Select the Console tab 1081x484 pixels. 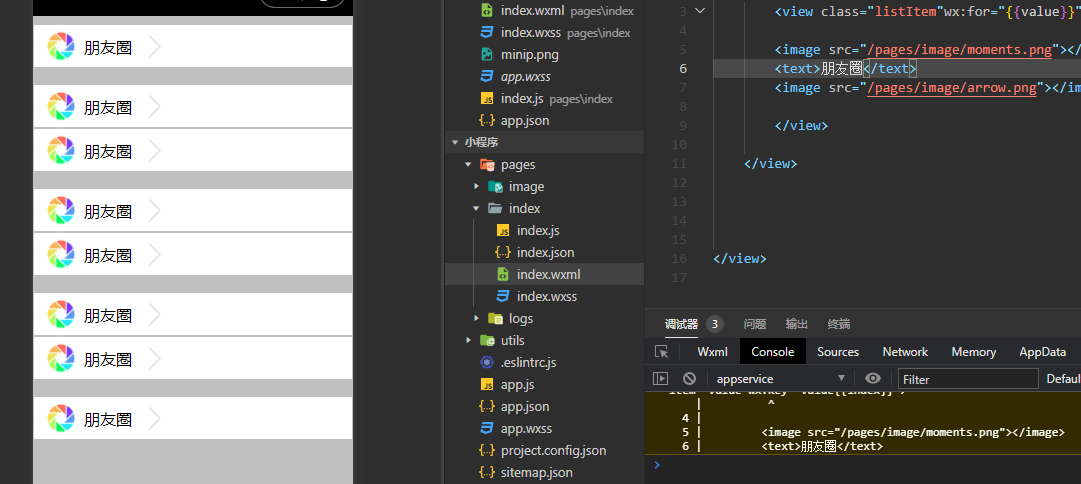773,352
